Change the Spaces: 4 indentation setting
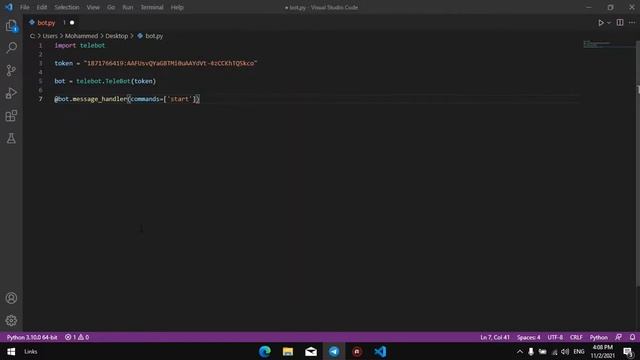Screen dimensions: 640x360 pos(529,337)
